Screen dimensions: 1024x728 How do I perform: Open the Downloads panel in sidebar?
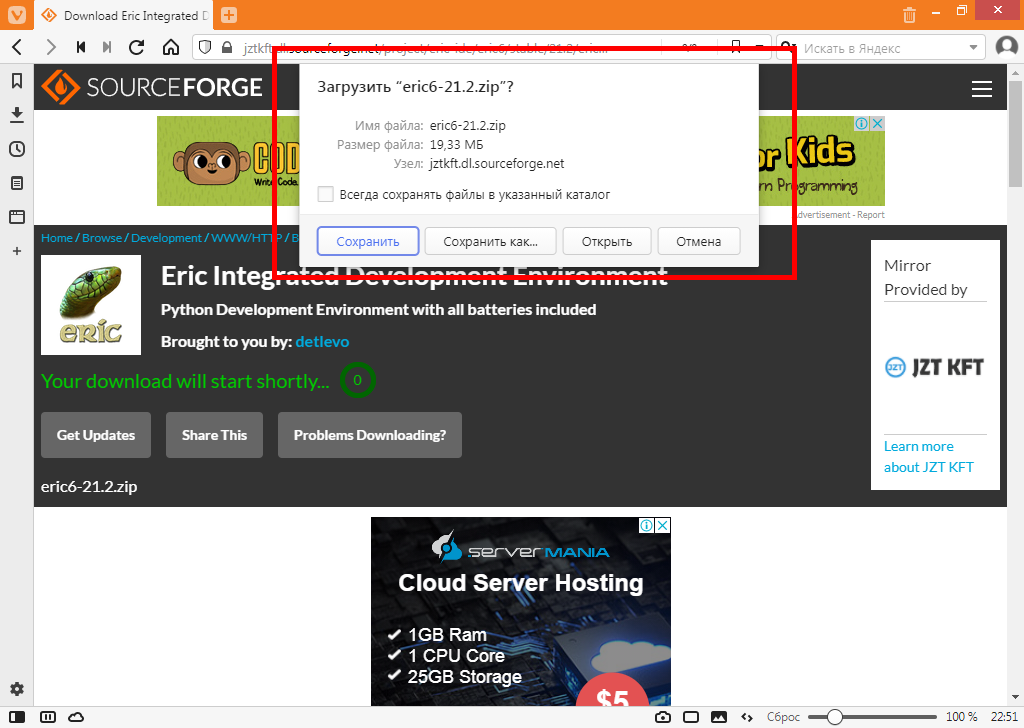point(17,115)
